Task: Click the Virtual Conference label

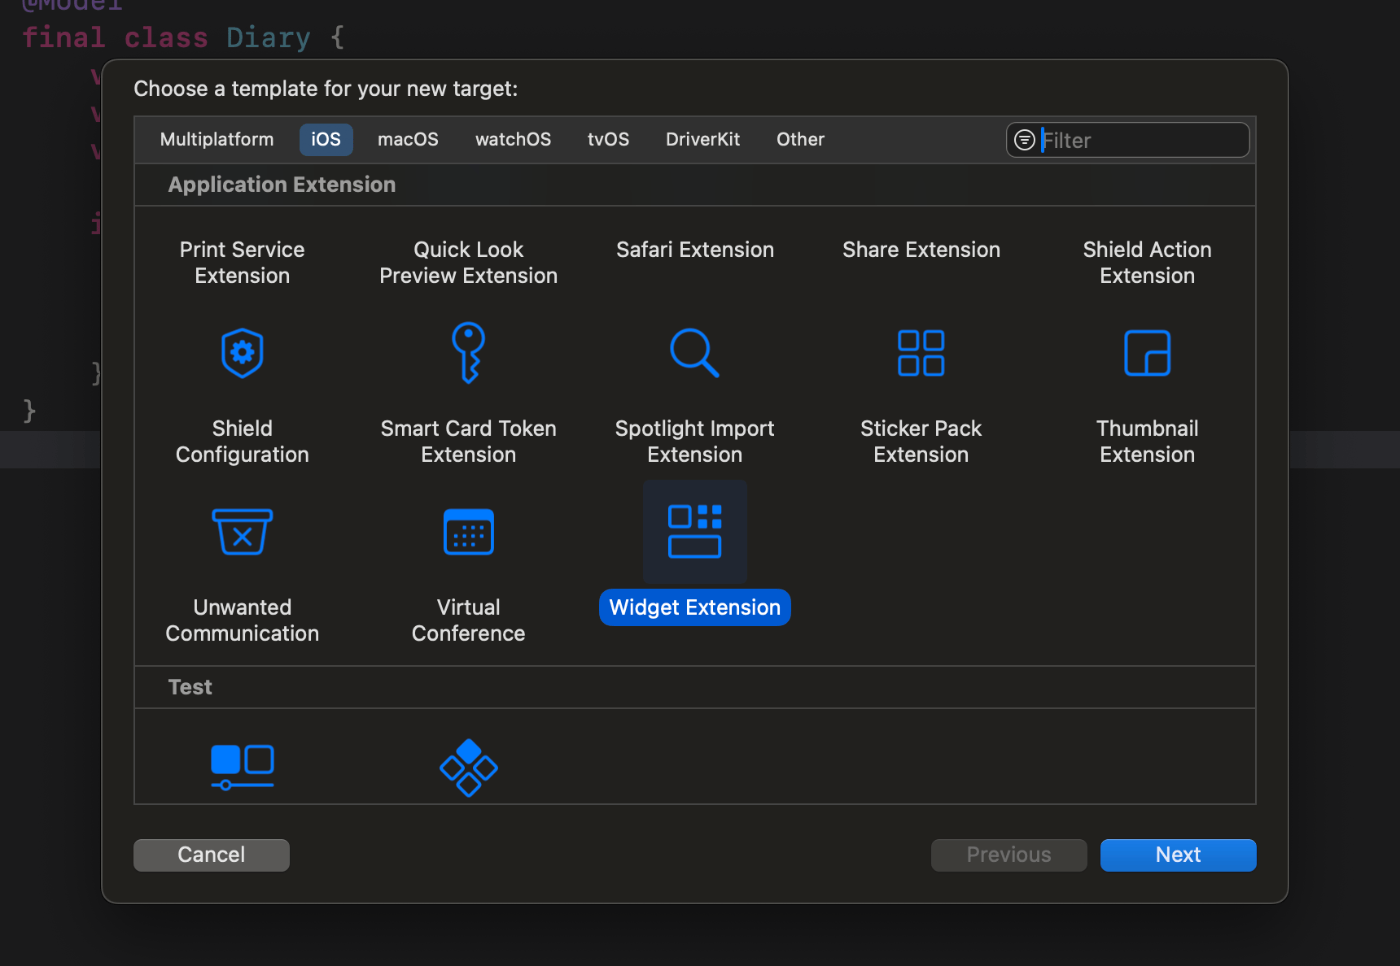Action: tap(468, 621)
